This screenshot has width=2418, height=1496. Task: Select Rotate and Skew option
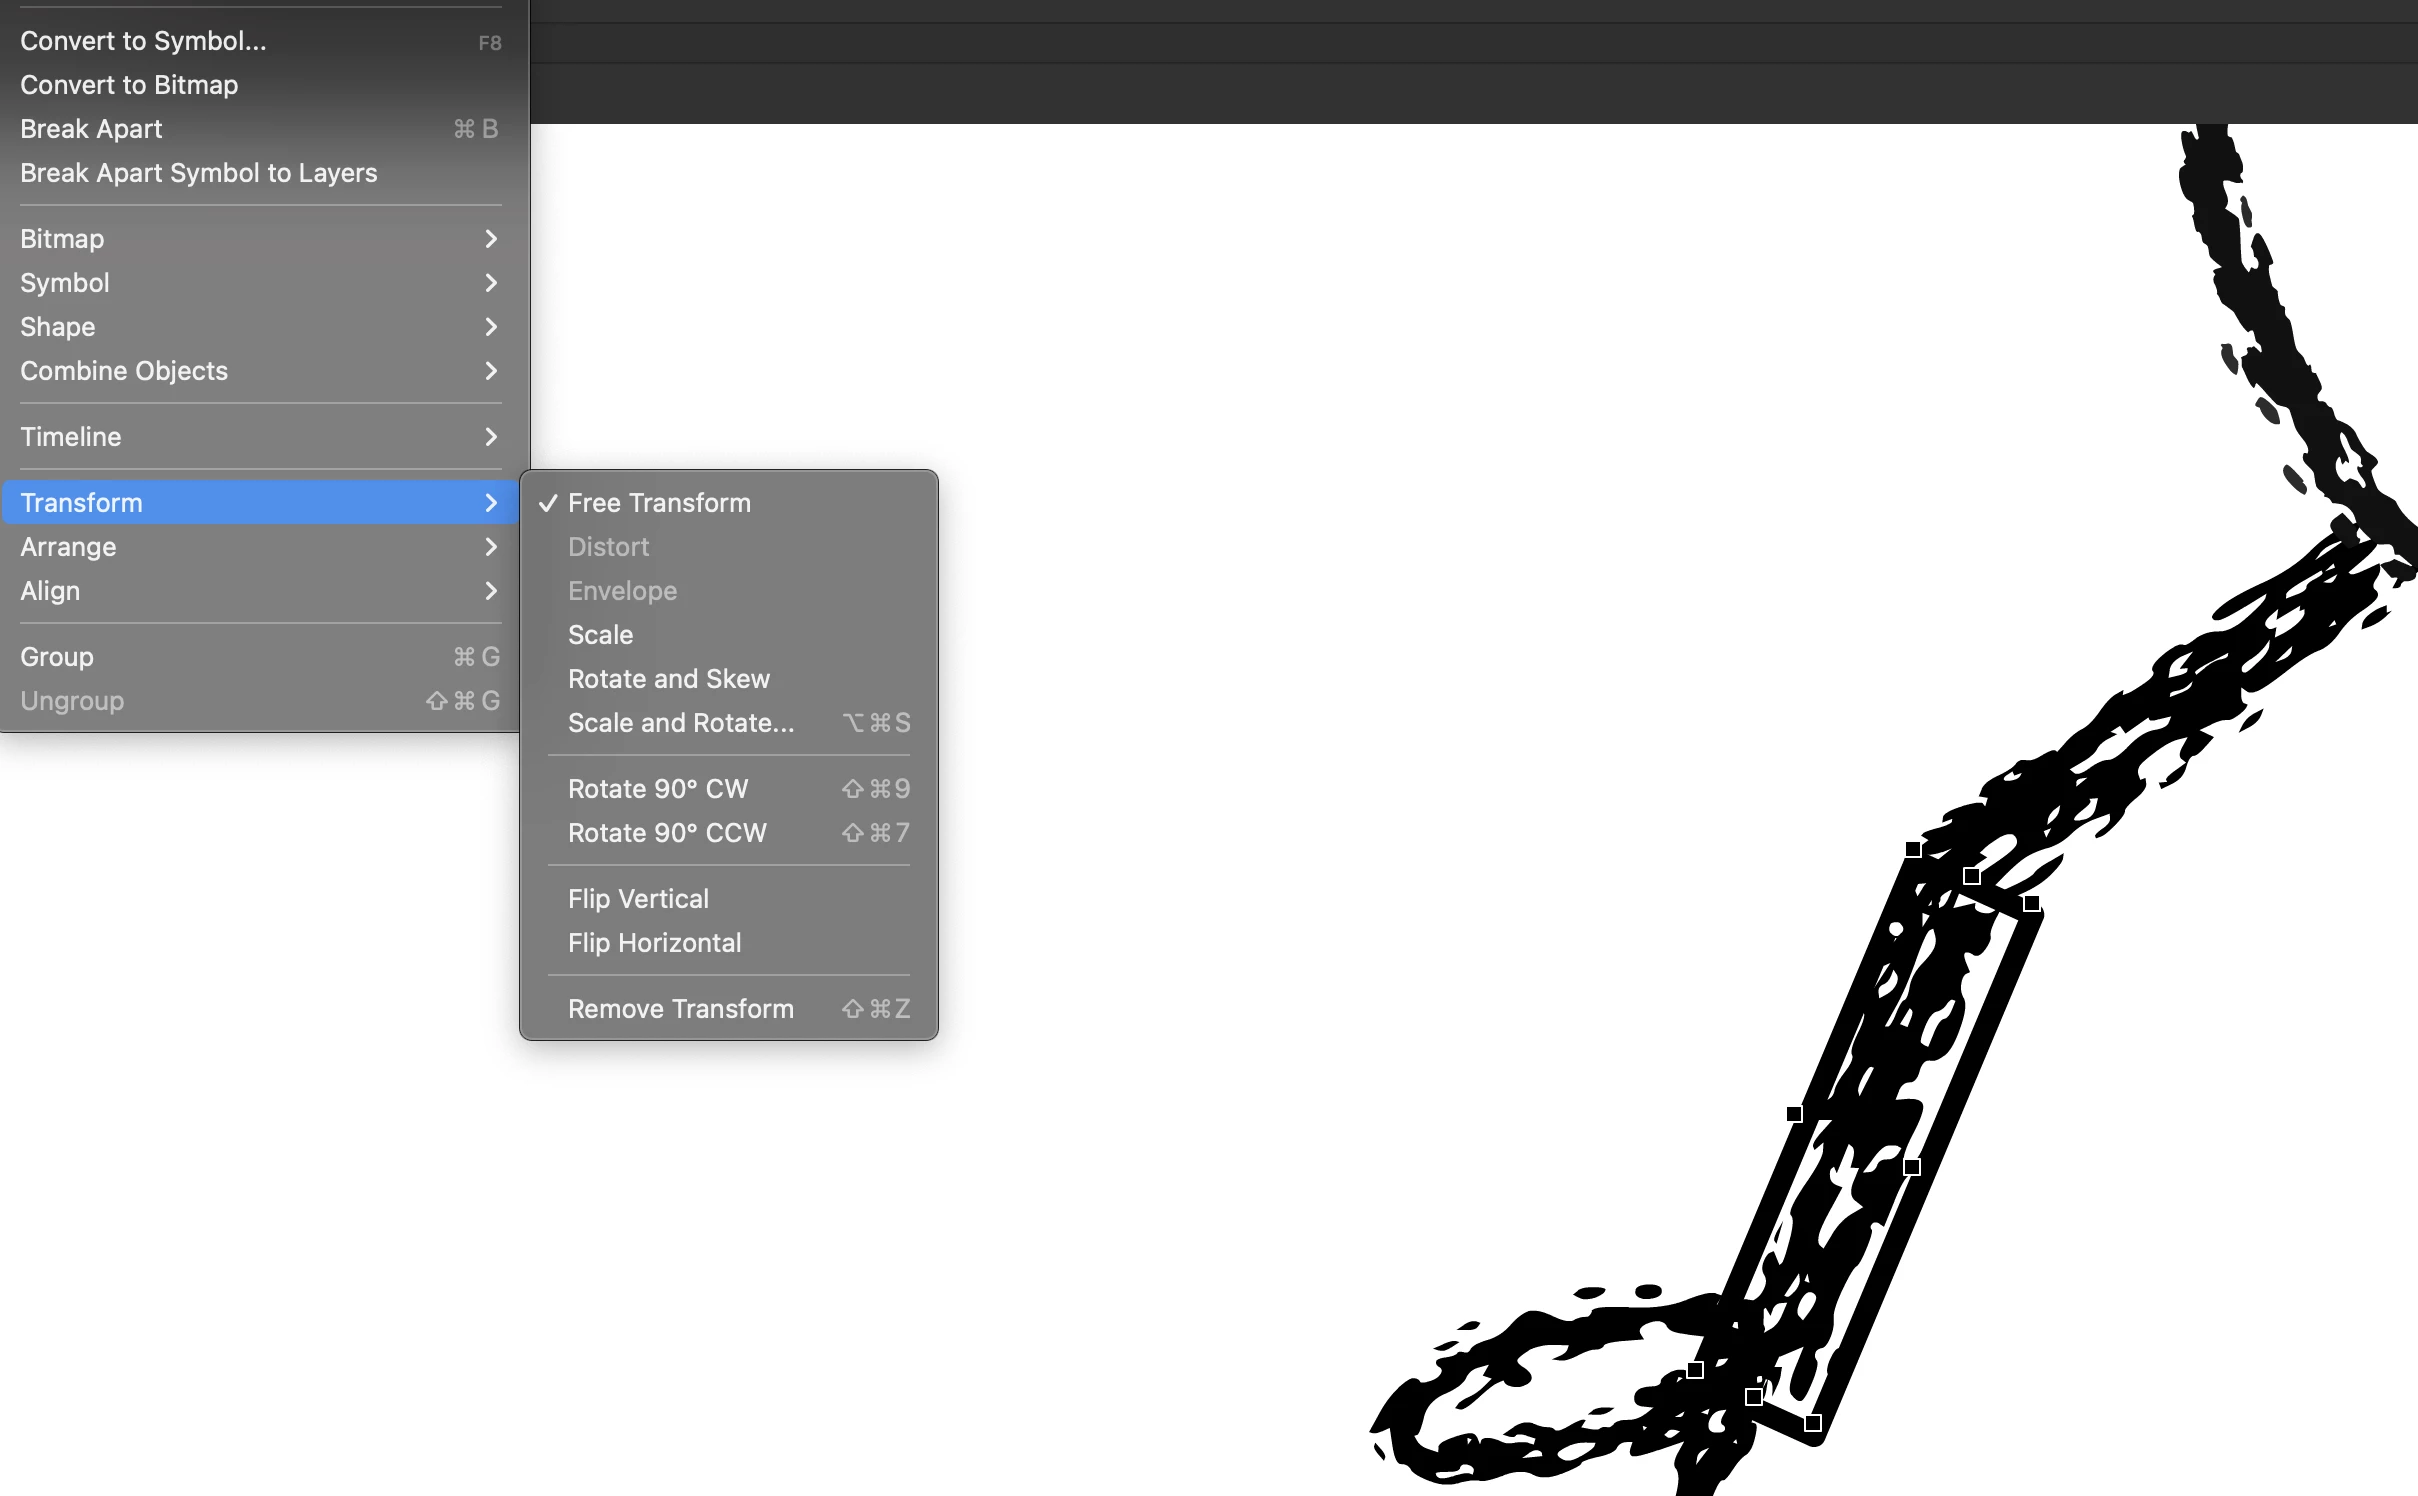point(668,679)
